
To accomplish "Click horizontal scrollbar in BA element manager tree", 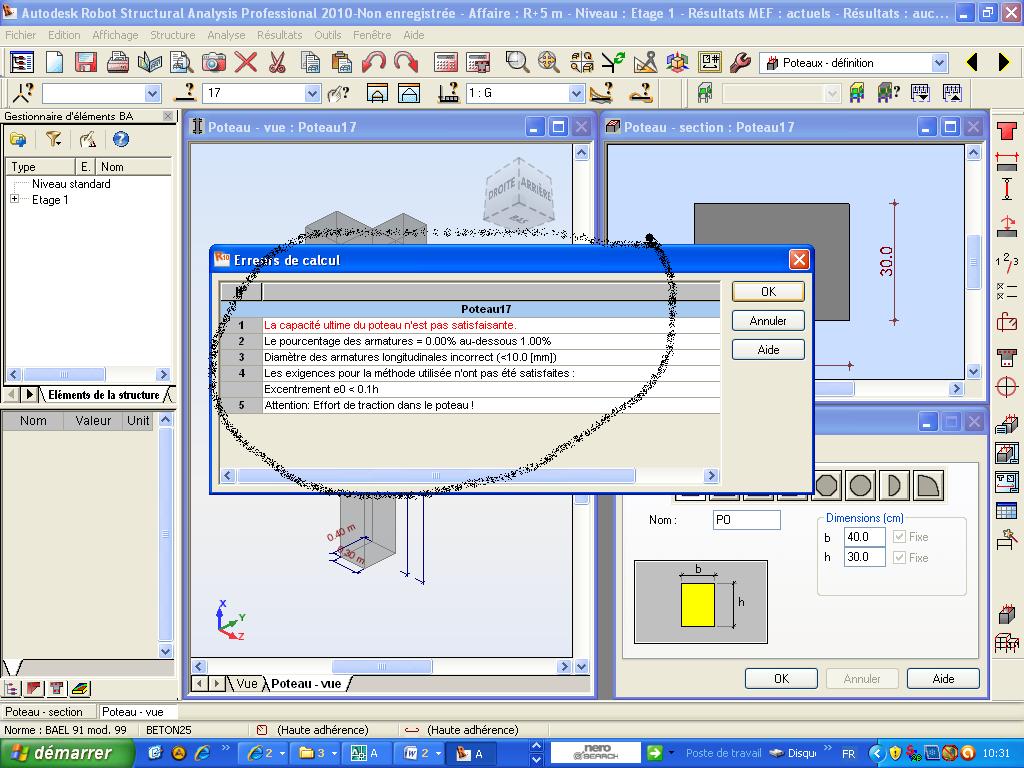I will point(64,374).
